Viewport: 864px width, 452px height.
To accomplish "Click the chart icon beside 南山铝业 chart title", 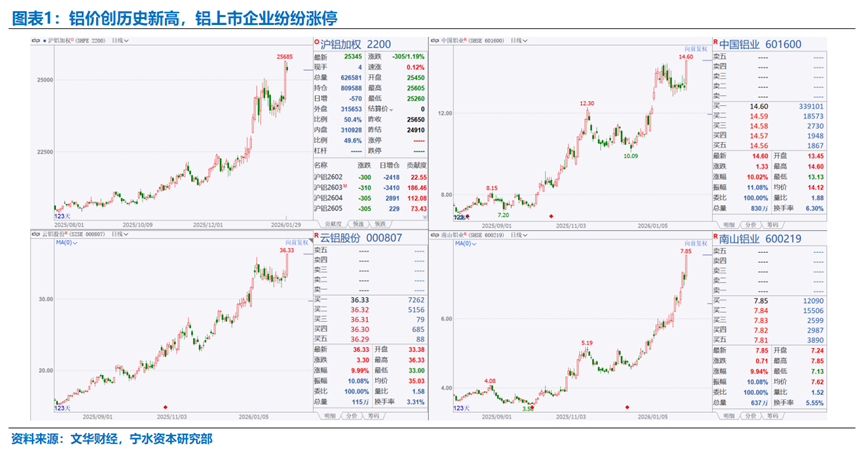I will (434, 235).
